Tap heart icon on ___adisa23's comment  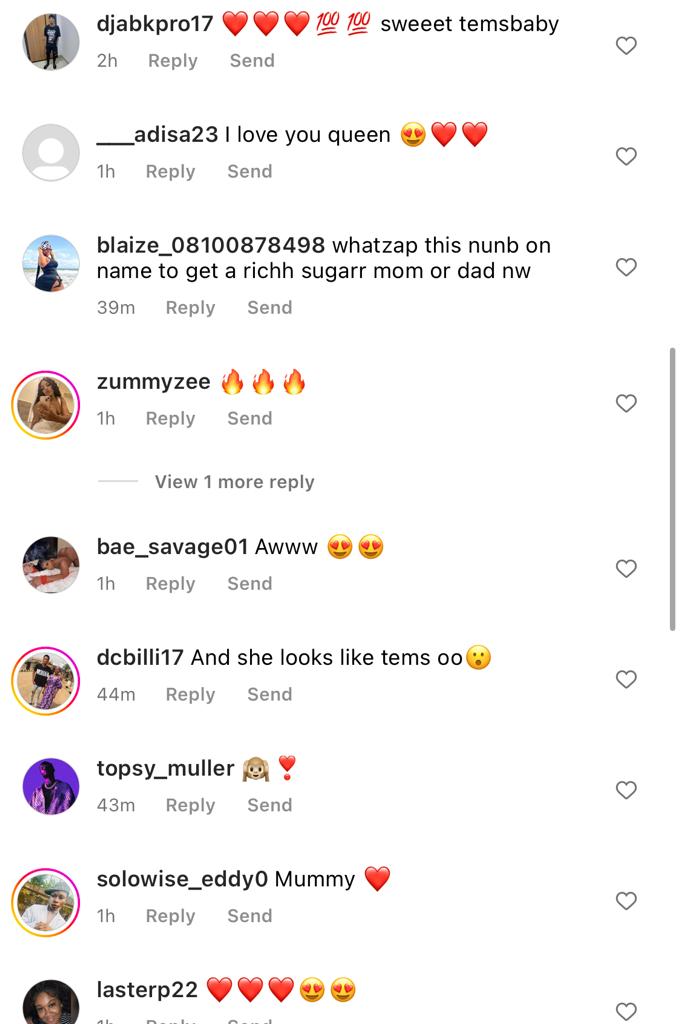click(626, 157)
